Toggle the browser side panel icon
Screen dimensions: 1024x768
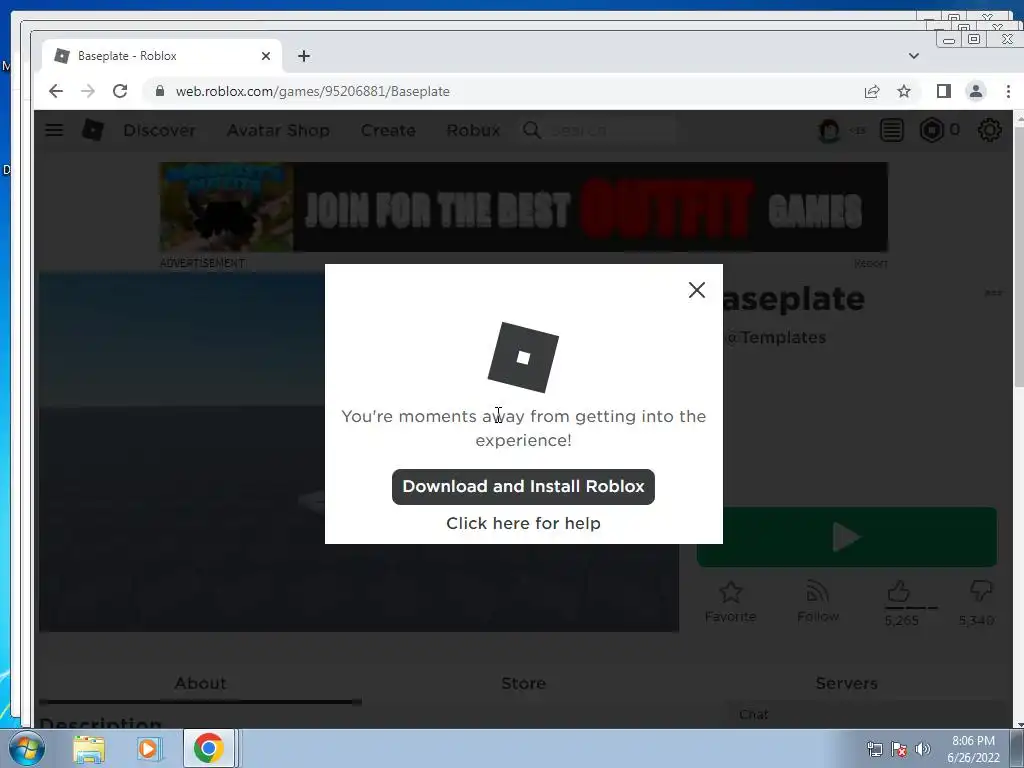click(x=944, y=91)
